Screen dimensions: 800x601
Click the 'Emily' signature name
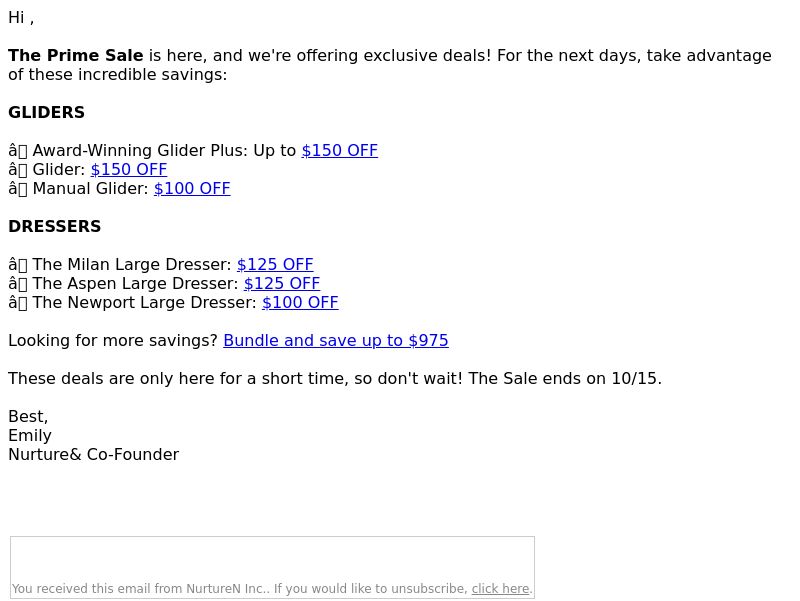point(30,435)
